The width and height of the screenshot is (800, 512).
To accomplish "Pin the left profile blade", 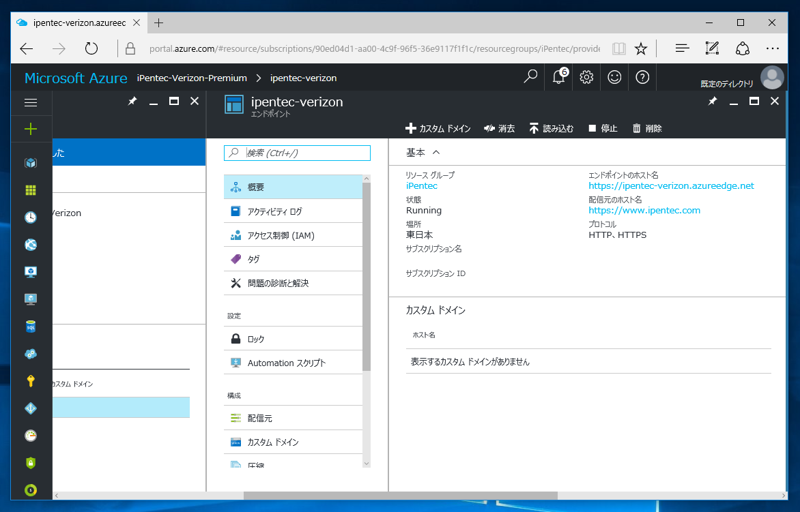I will (x=132, y=101).
